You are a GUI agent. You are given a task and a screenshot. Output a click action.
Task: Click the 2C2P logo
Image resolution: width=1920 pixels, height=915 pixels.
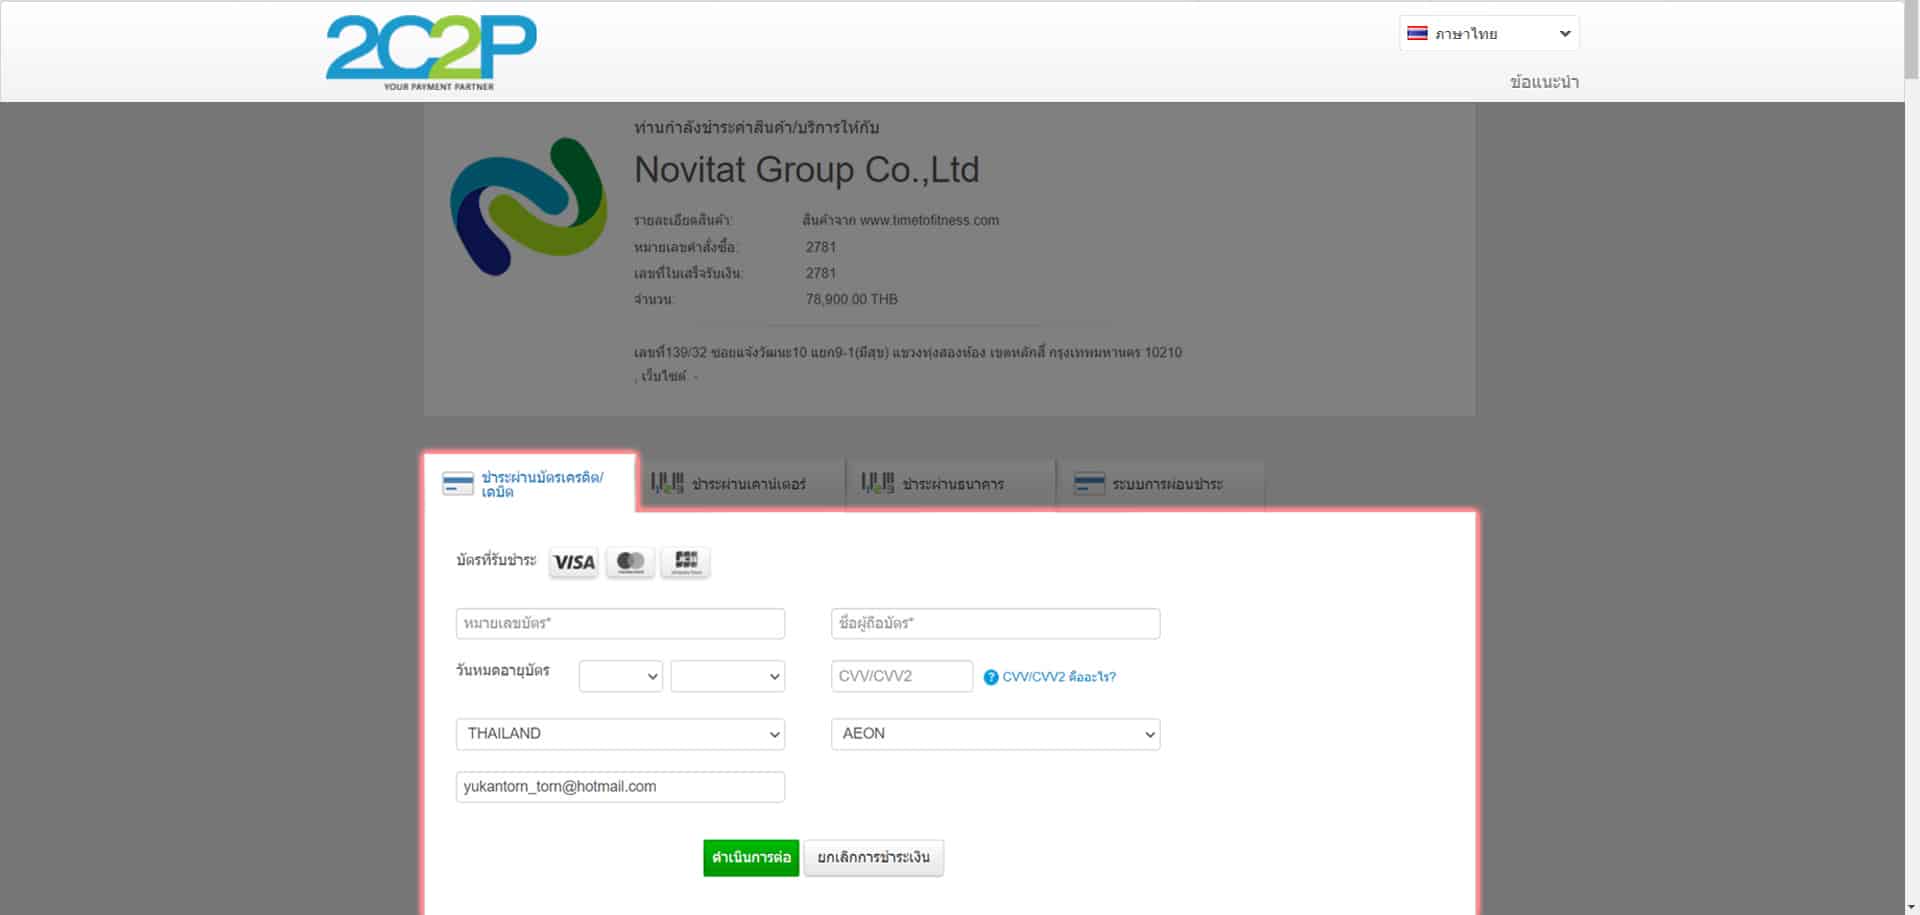pos(431,52)
